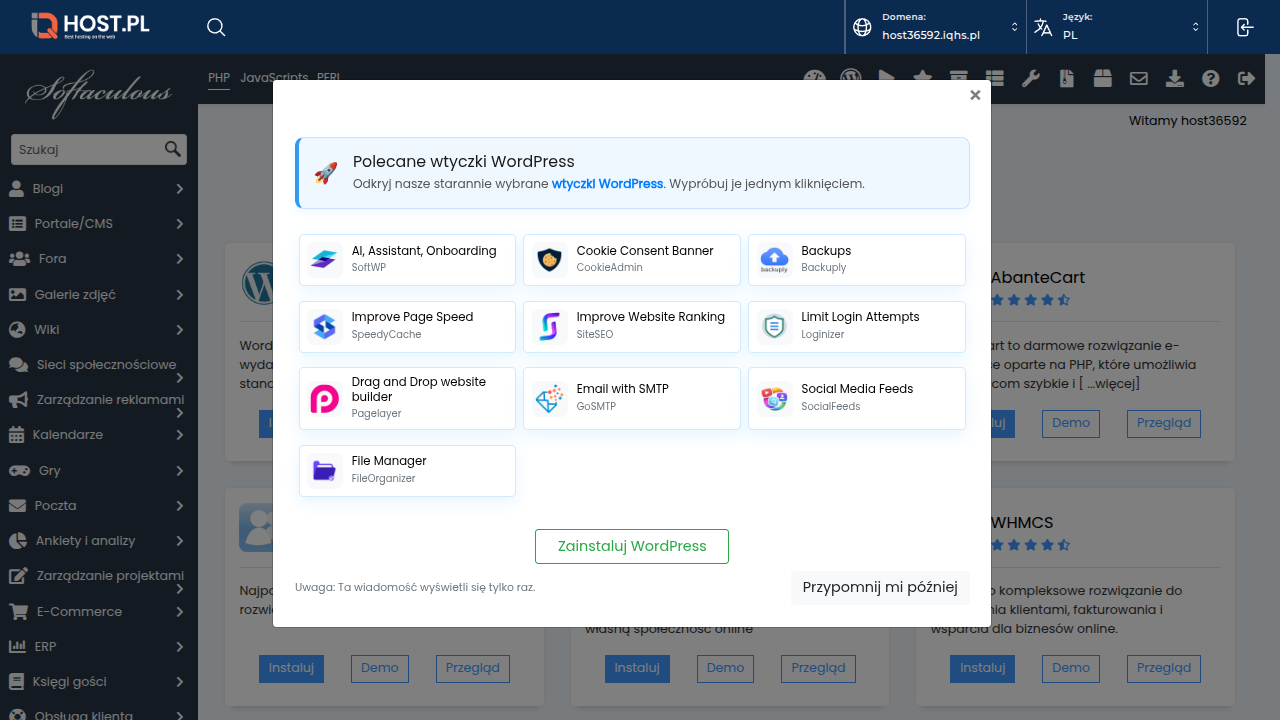
Task: Switch to the JavaScripts tab
Action: pyautogui.click(x=274, y=77)
